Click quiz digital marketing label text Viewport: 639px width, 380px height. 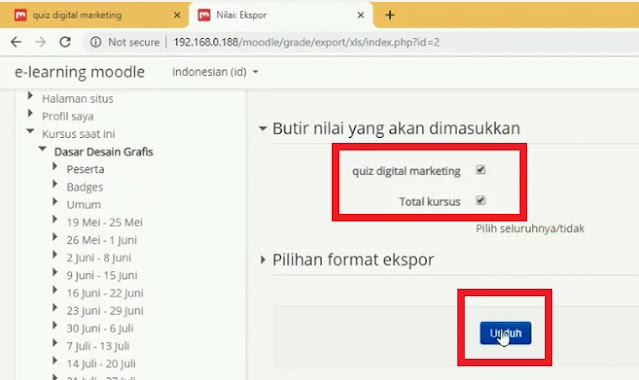coord(406,171)
